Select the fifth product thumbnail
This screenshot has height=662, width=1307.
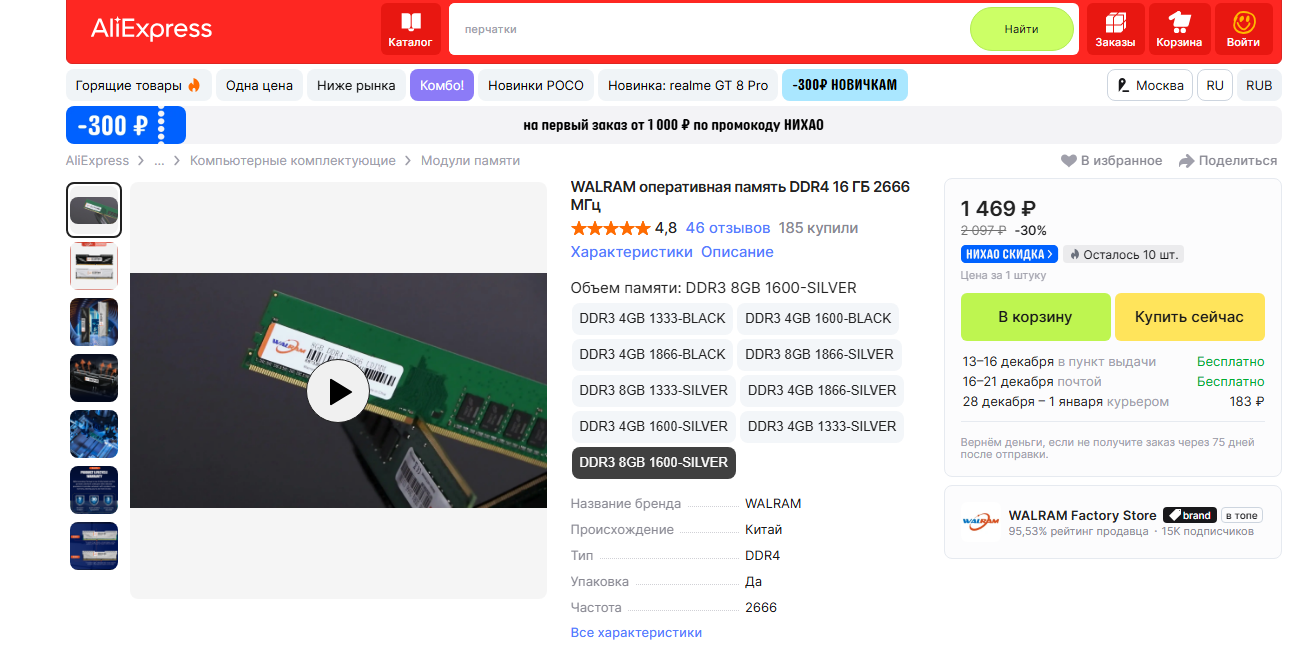94,434
